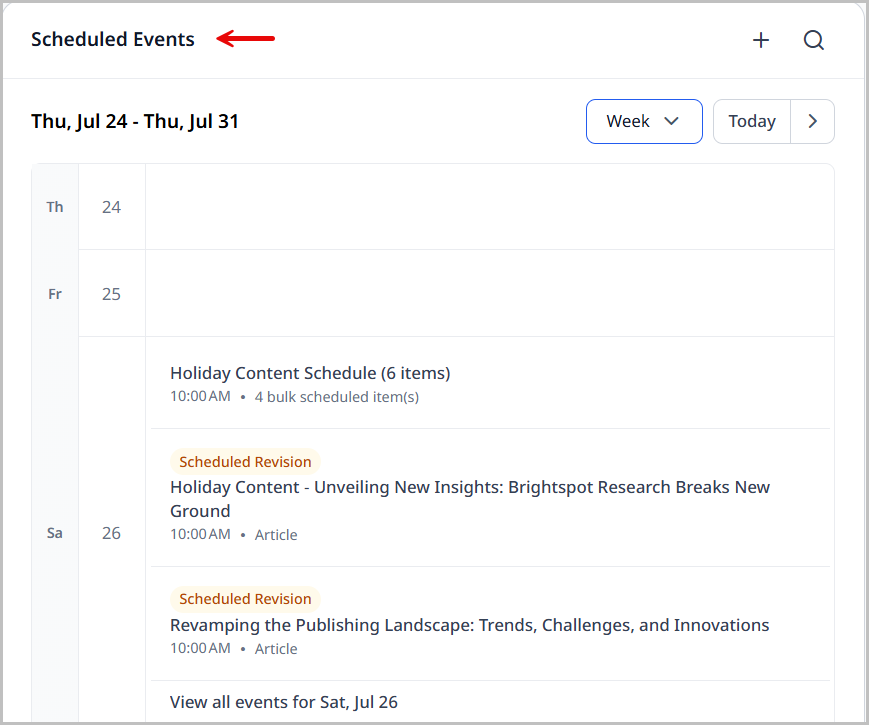Viewport: 869px width, 725px height.
Task: Click the 10:00 AM time label on the Unveiling event
Action: (x=200, y=534)
